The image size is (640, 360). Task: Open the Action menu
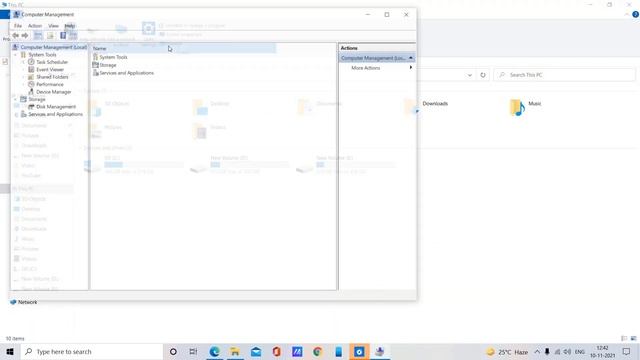pyautogui.click(x=35, y=26)
